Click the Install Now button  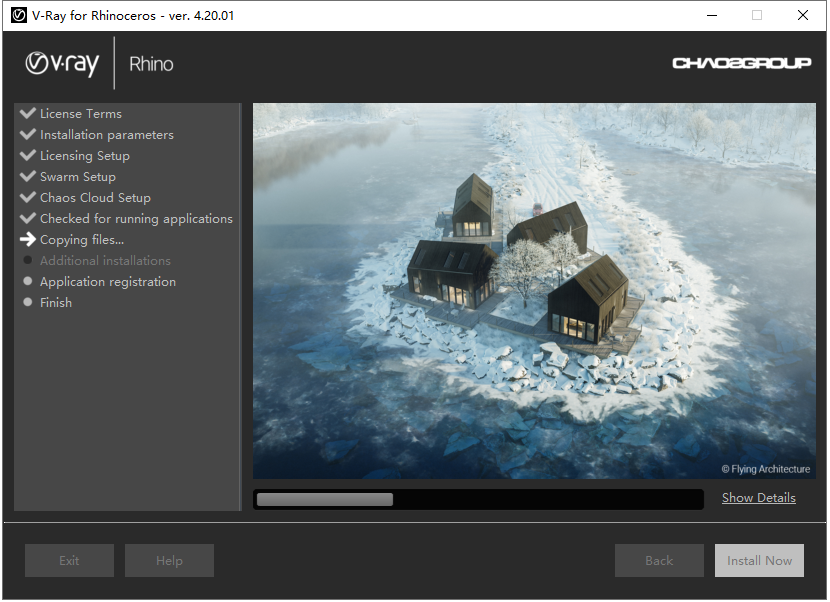[759, 560]
